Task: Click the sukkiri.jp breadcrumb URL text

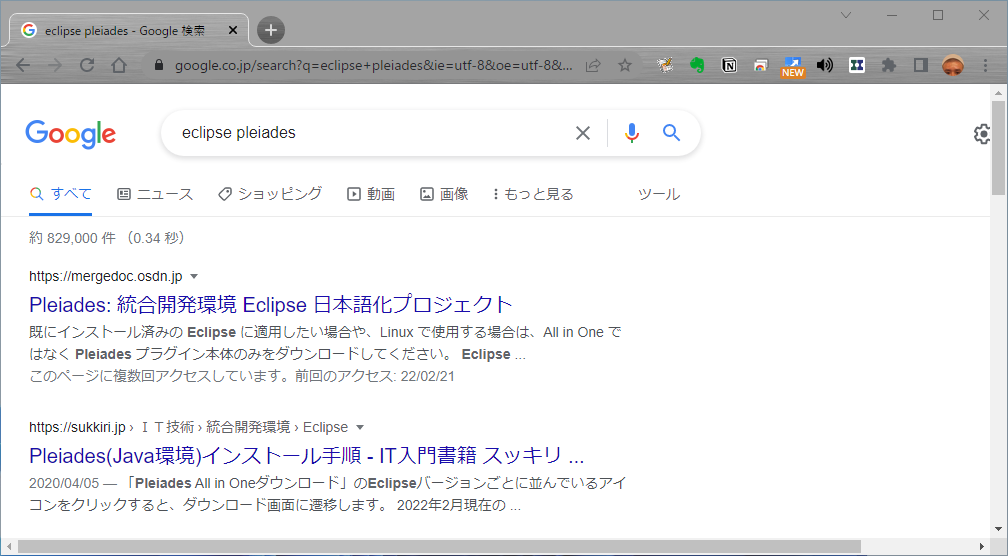Action: point(188,427)
